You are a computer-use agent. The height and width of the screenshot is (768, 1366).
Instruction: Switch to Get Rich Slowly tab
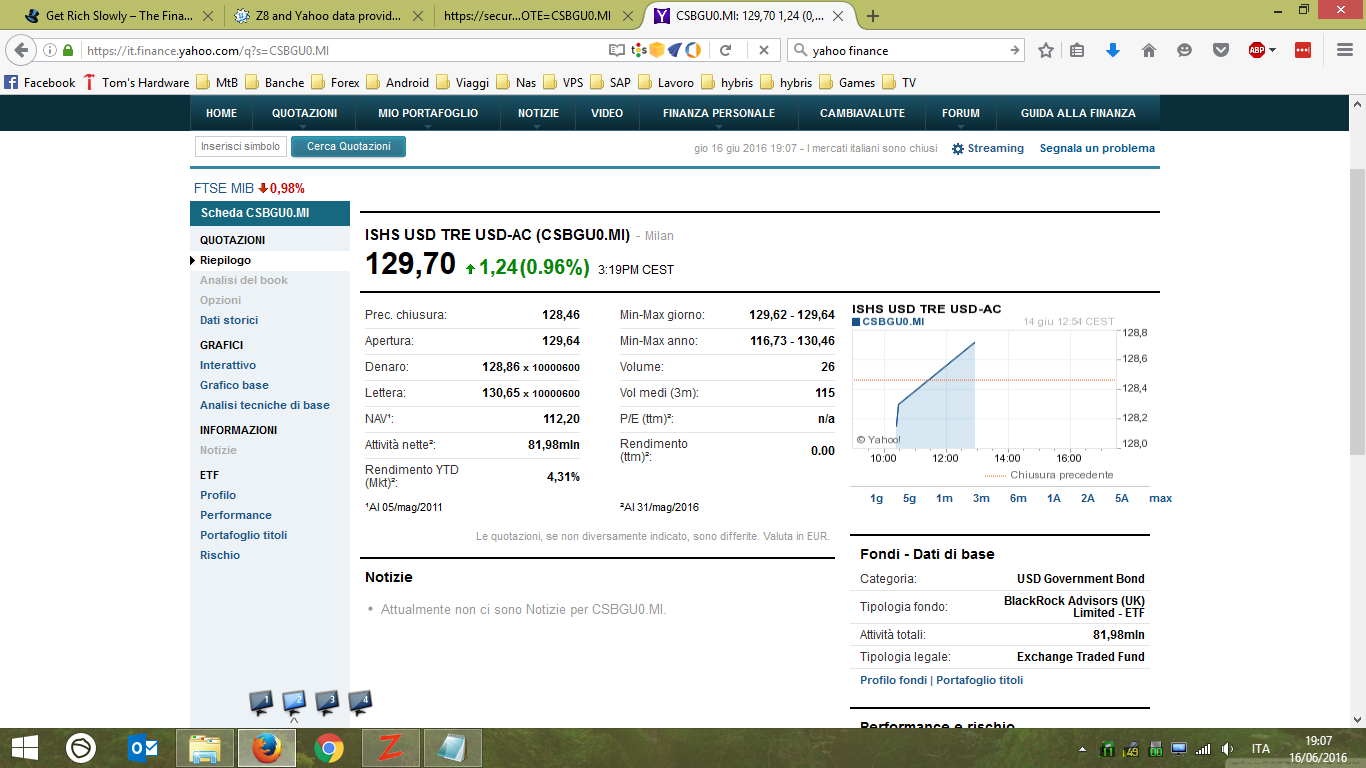[118, 16]
